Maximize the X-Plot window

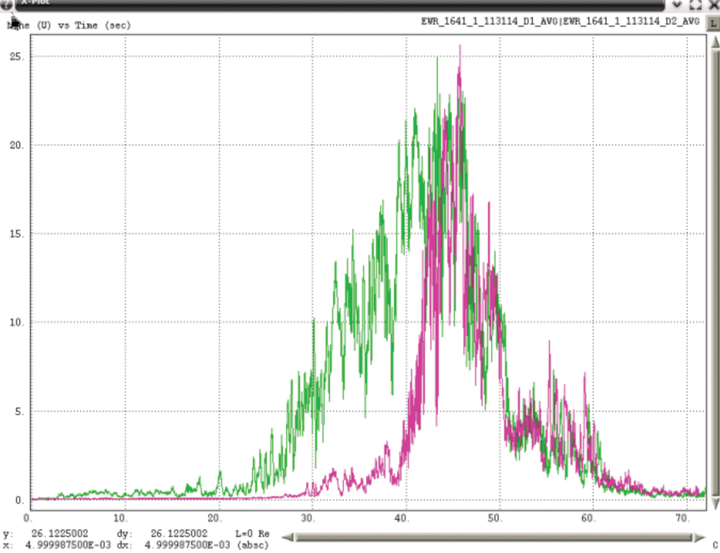[695, 5]
